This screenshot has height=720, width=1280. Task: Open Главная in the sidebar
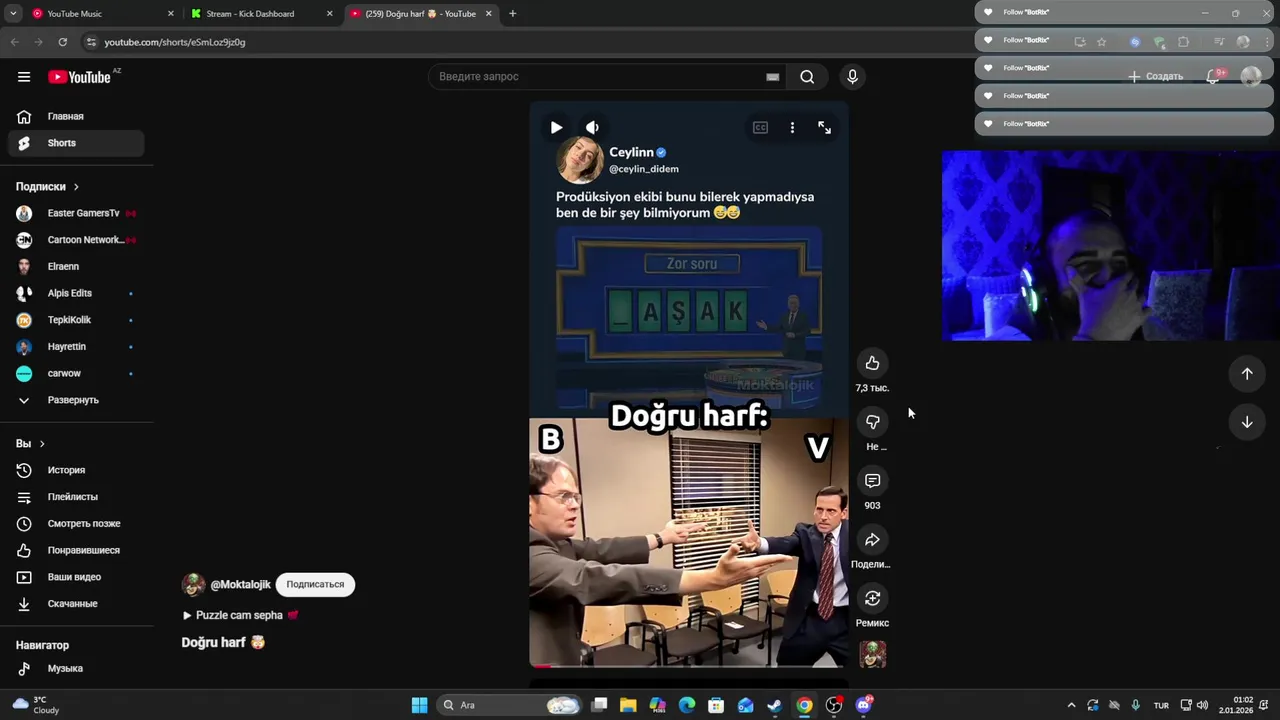(76, 116)
